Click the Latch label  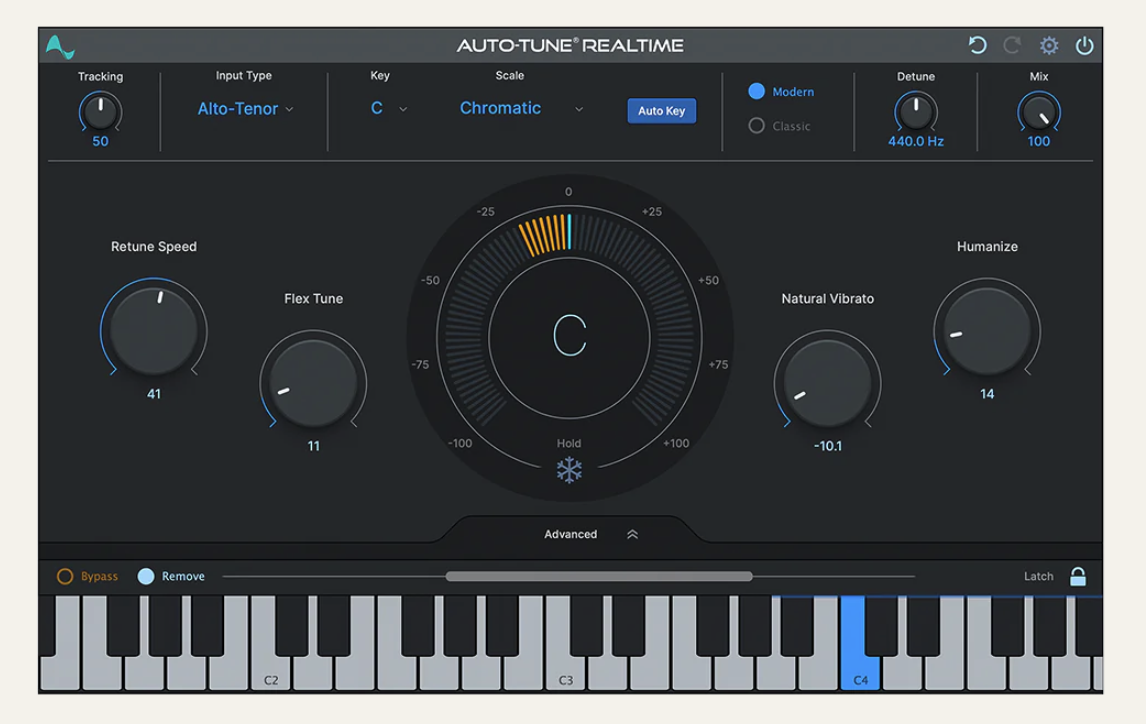coord(1039,576)
